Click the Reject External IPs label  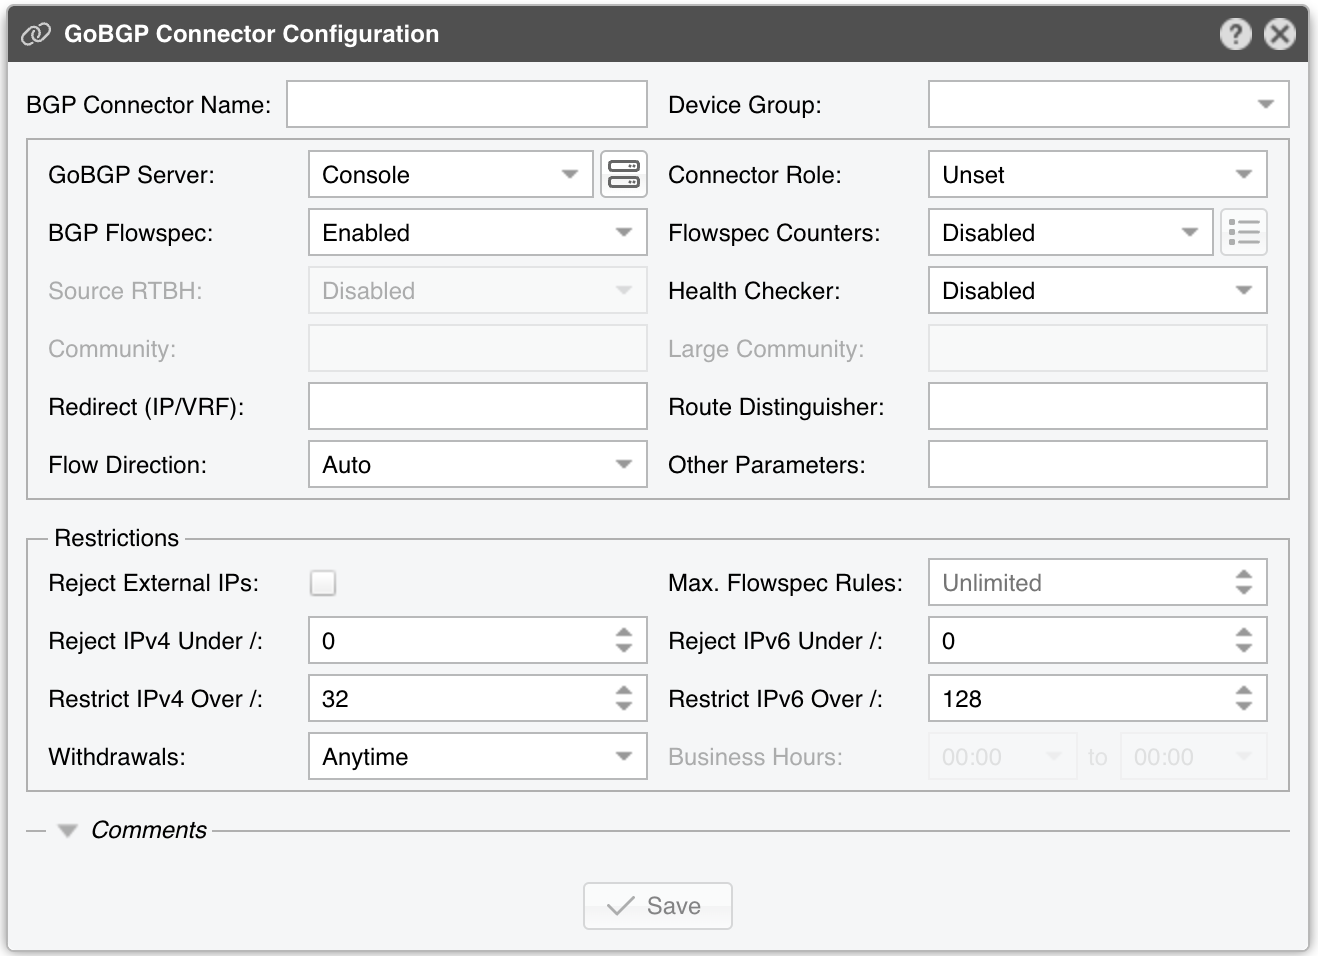click(x=154, y=583)
